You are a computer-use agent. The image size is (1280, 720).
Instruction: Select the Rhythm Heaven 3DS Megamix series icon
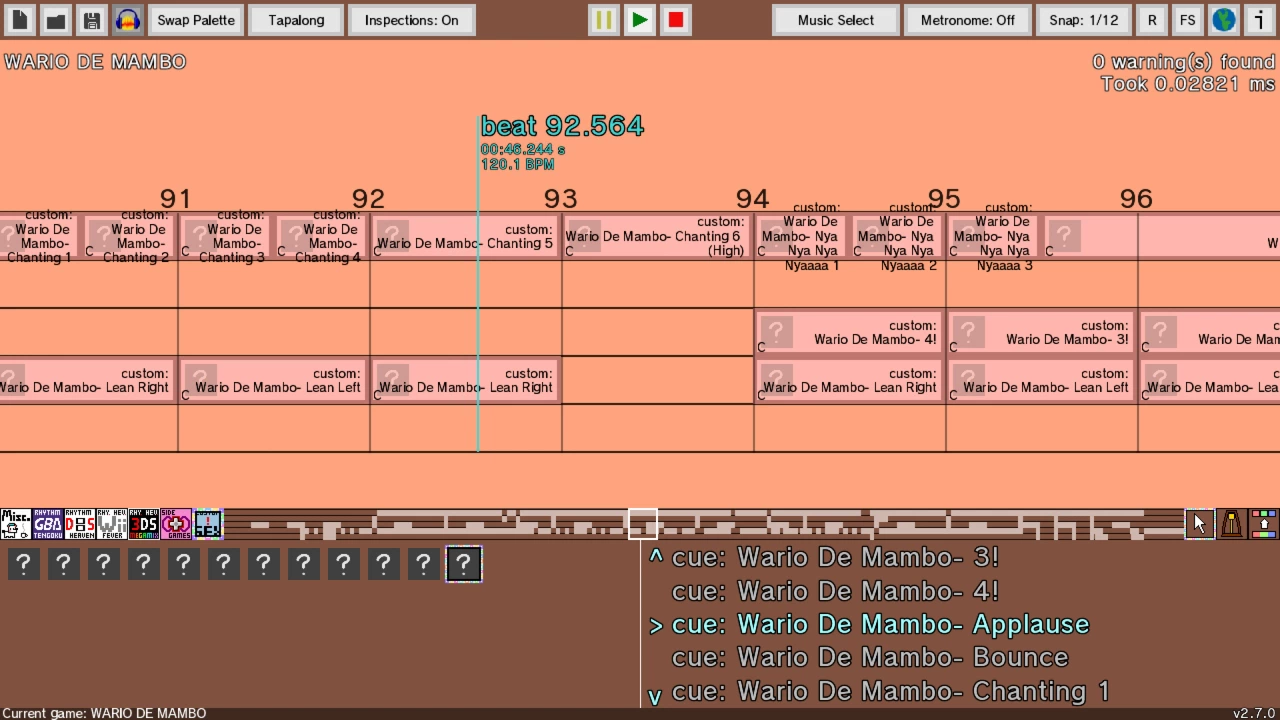pos(144,524)
